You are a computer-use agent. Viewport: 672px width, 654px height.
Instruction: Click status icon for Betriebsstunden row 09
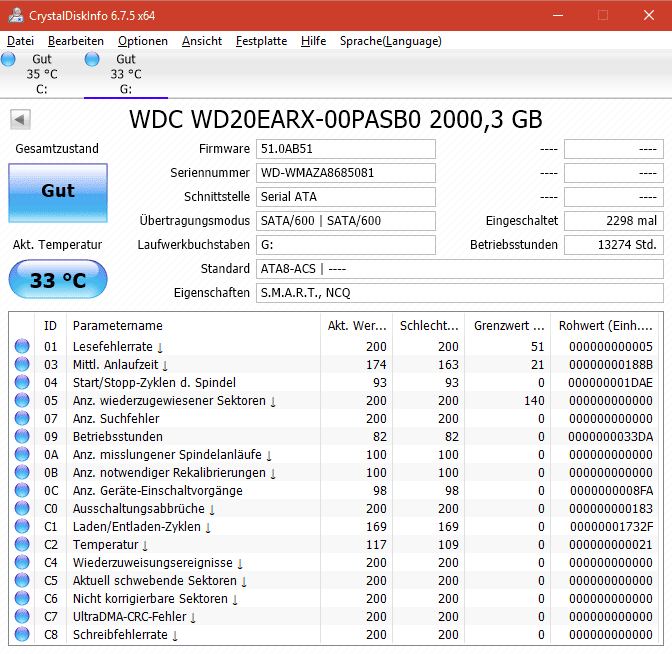(x=22, y=436)
